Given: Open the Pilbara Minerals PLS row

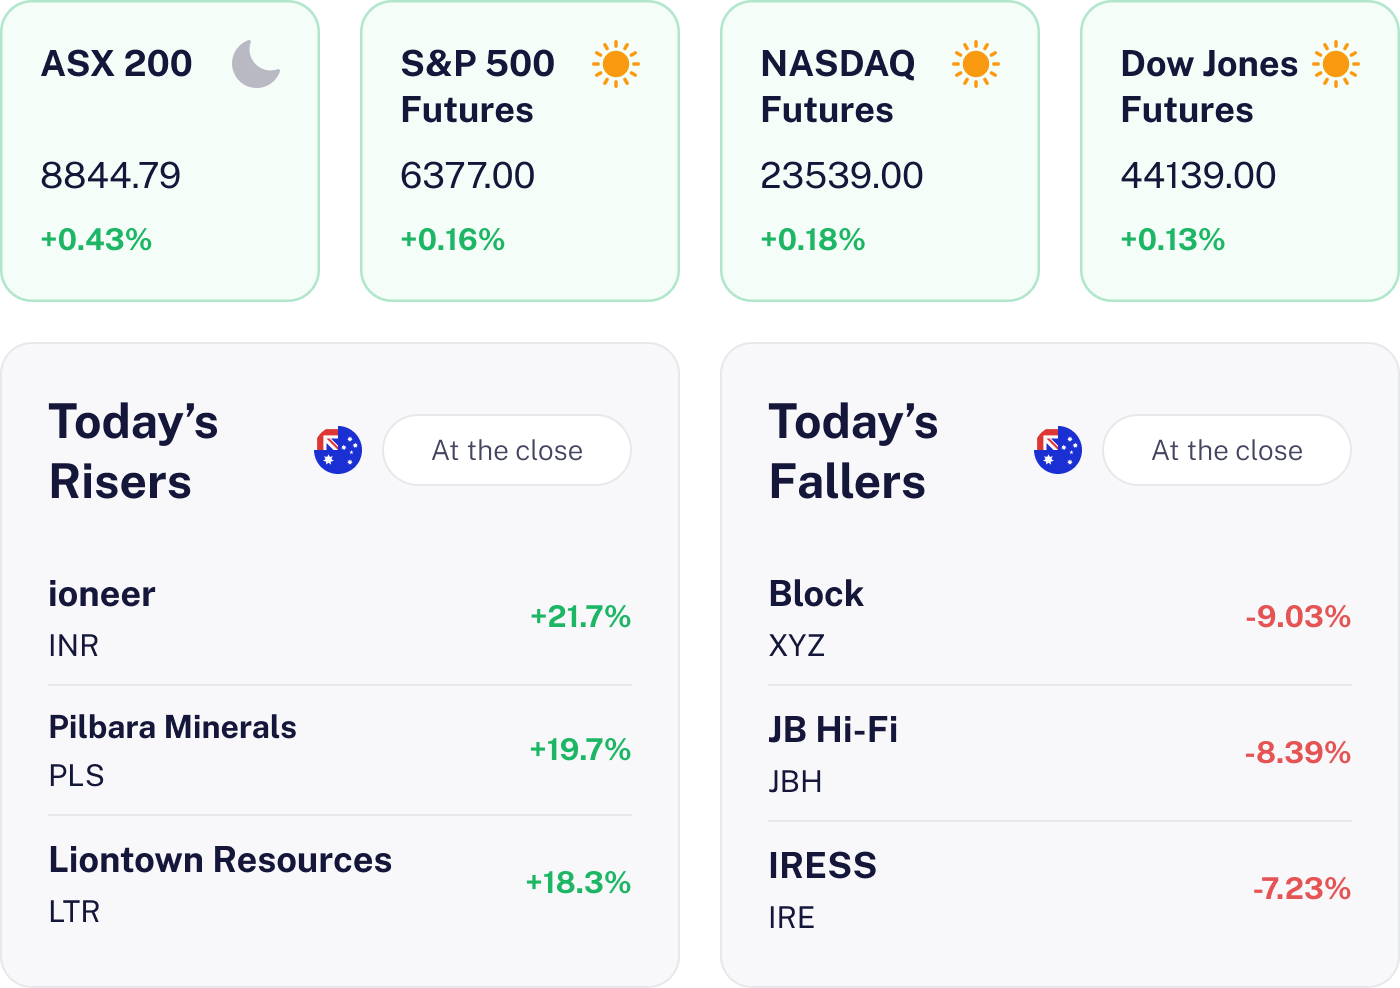Looking at the screenshot, I should tap(340, 750).
